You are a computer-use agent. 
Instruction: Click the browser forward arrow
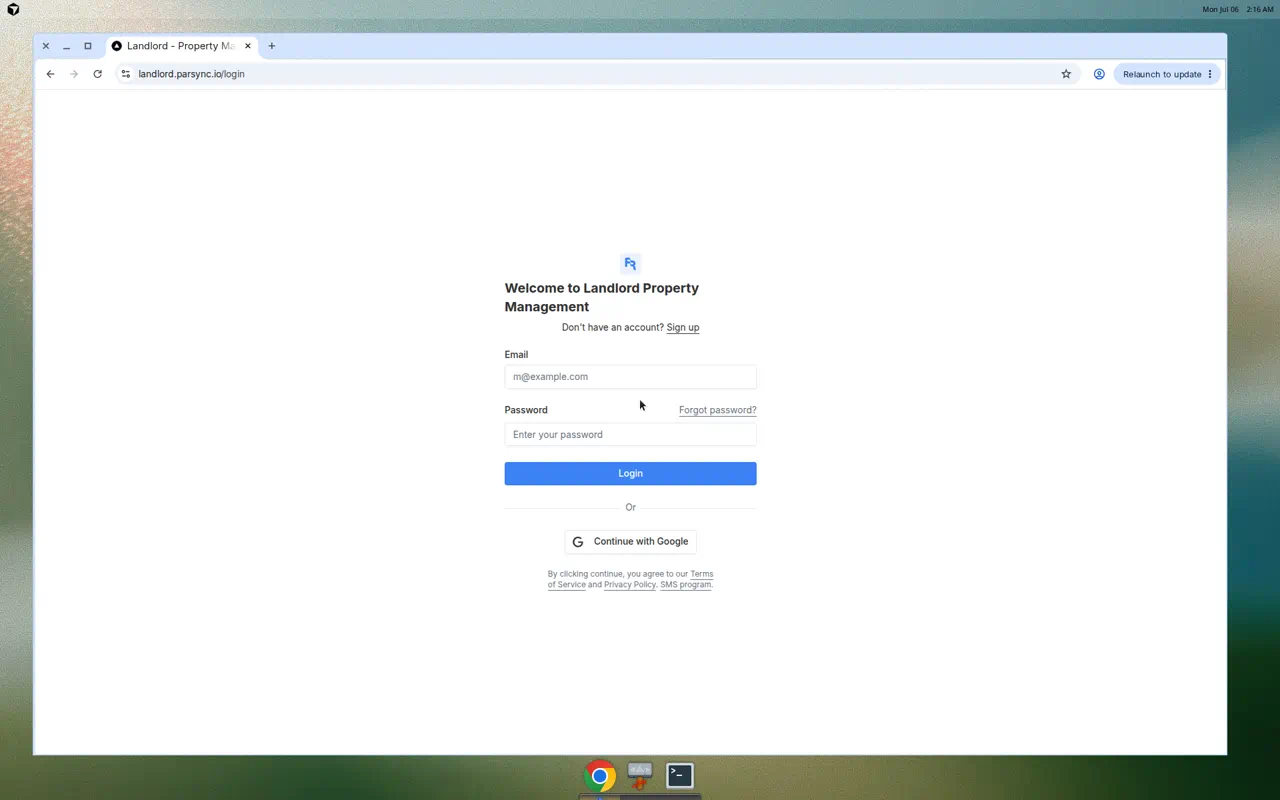pos(74,74)
